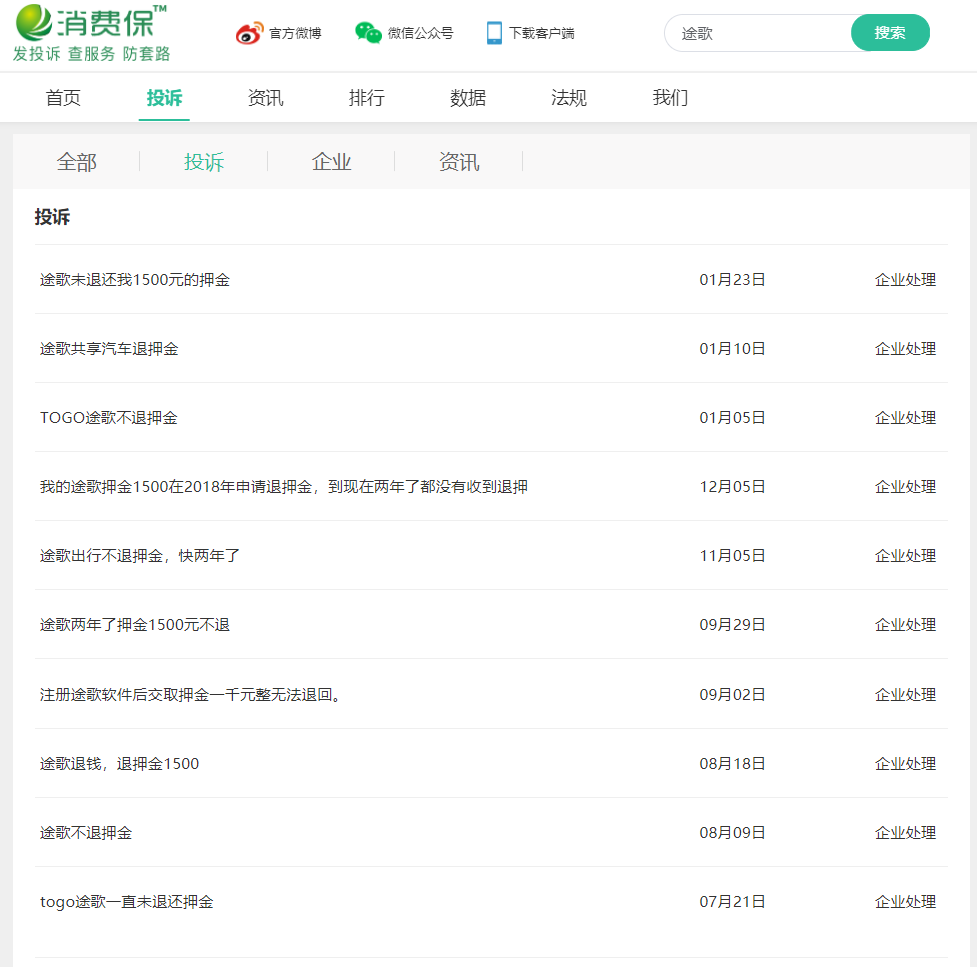The width and height of the screenshot is (977, 967).
Task: Focus the search box containing 途歌
Action: [x=758, y=33]
